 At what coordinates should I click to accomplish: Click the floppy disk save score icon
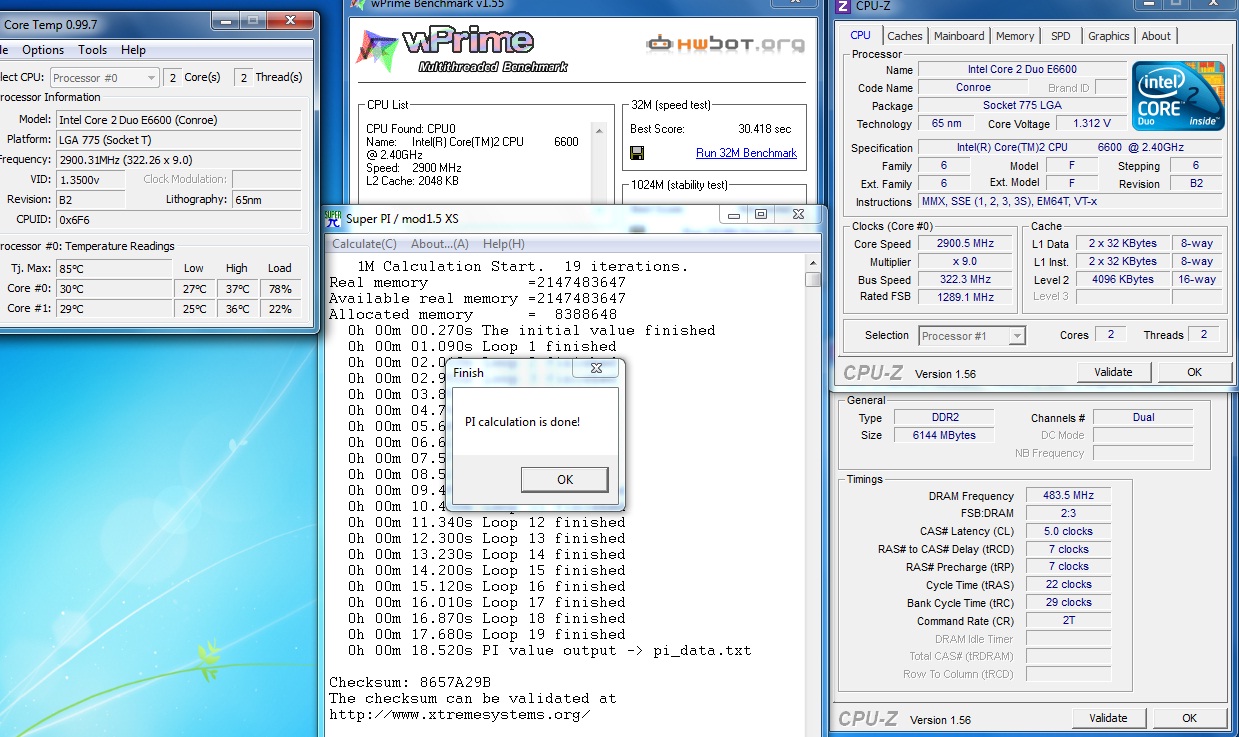coord(637,153)
